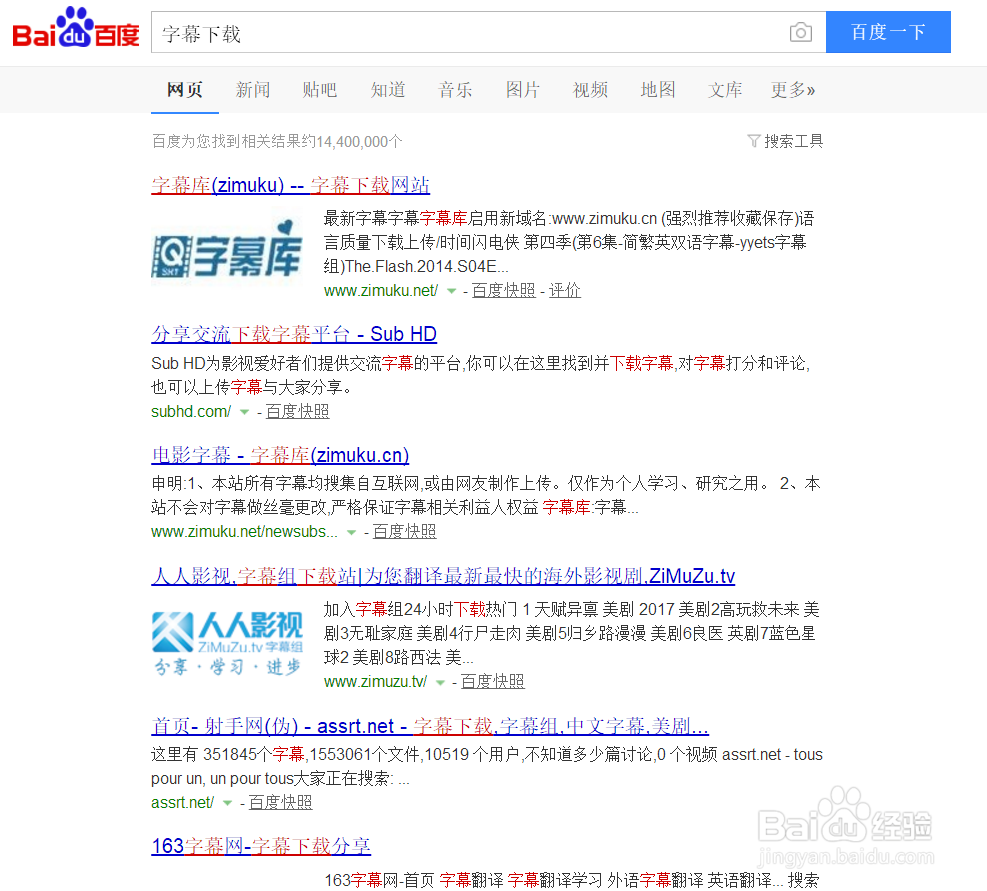The height and width of the screenshot is (891, 987).
Task: Expand the arrow next to assrt.net
Action: point(227,802)
